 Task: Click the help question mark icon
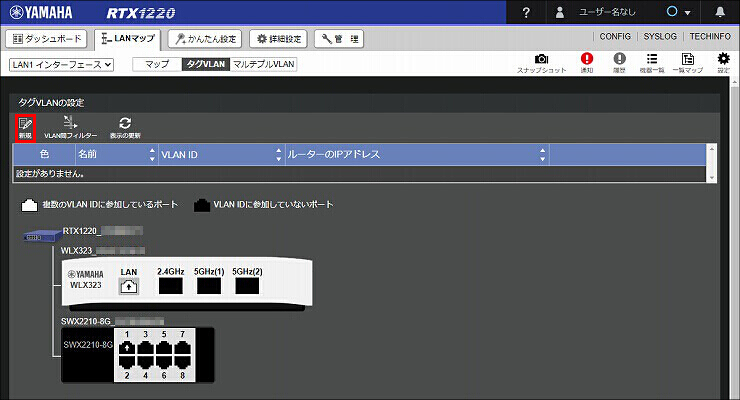[x=527, y=12]
